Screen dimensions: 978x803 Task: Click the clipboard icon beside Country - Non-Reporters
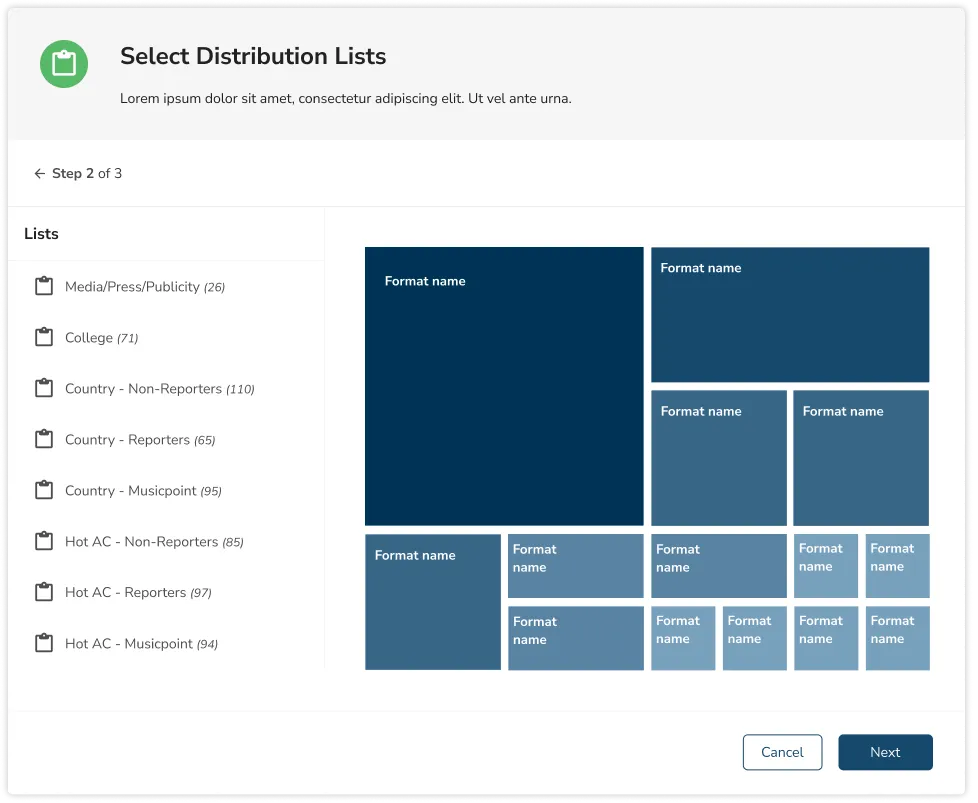coord(44,388)
